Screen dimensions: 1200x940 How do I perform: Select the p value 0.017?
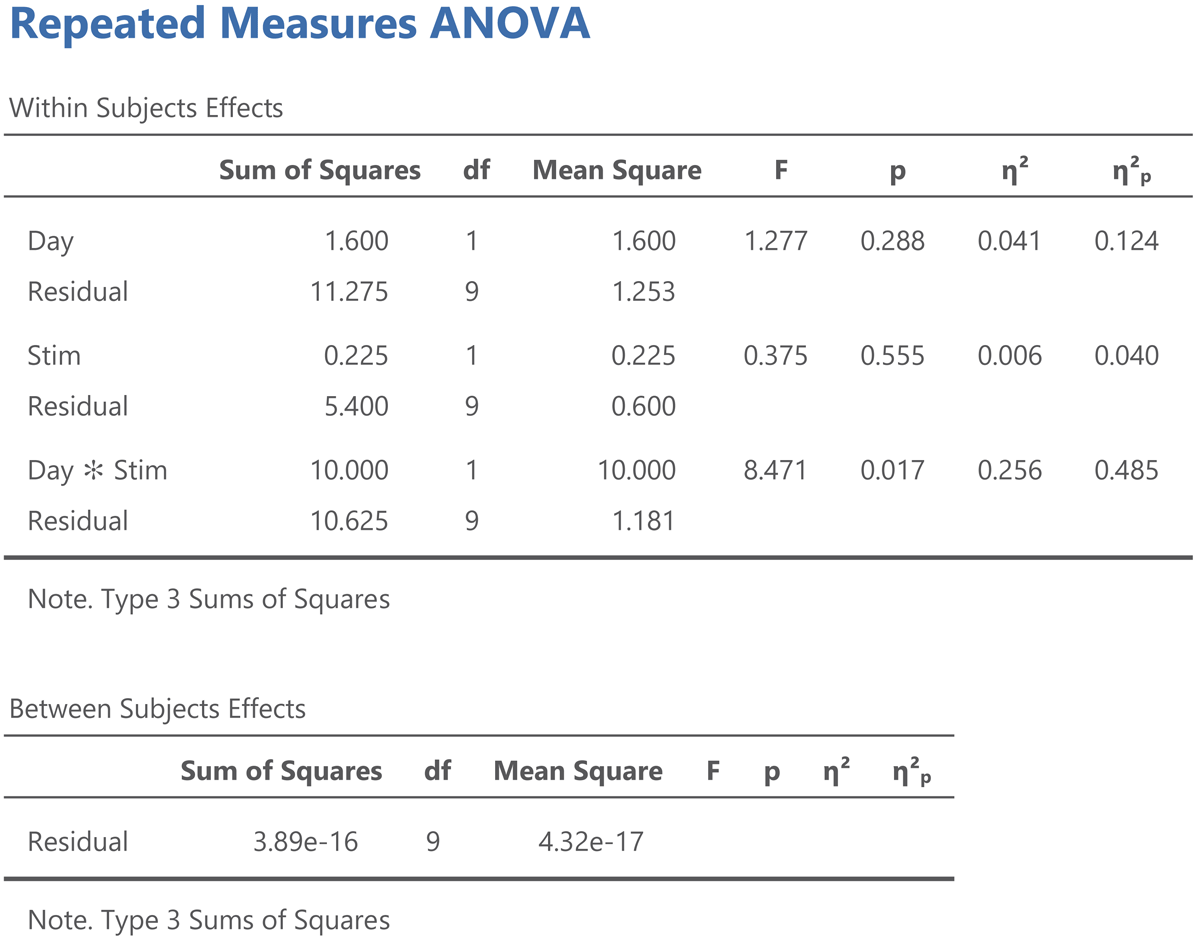[893, 470]
